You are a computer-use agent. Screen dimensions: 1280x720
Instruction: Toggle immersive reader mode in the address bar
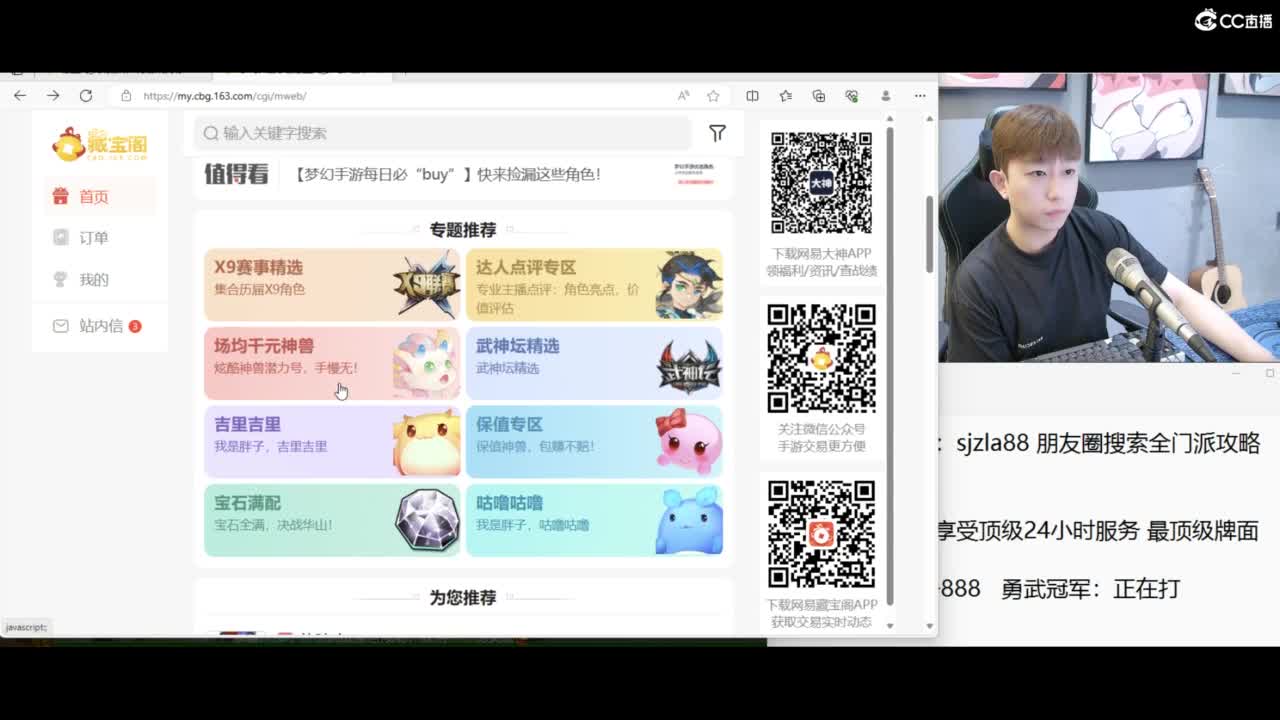point(683,96)
